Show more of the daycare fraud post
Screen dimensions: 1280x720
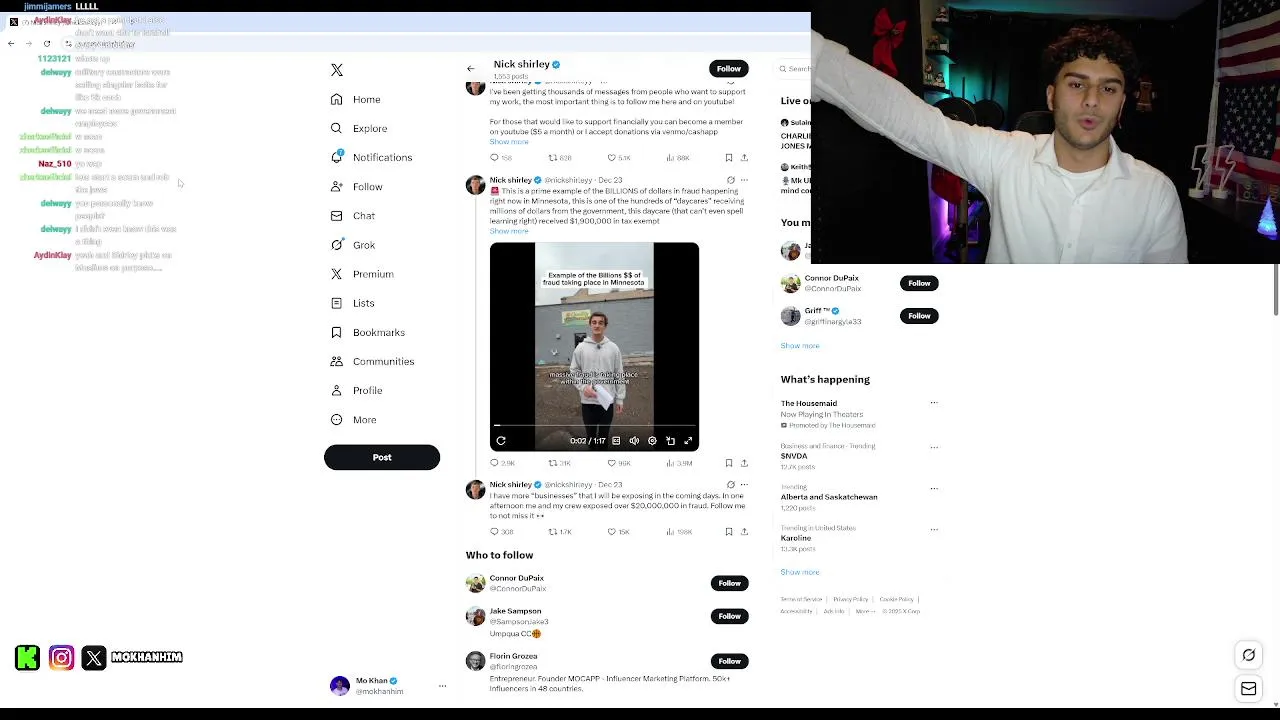tap(509, 231)
